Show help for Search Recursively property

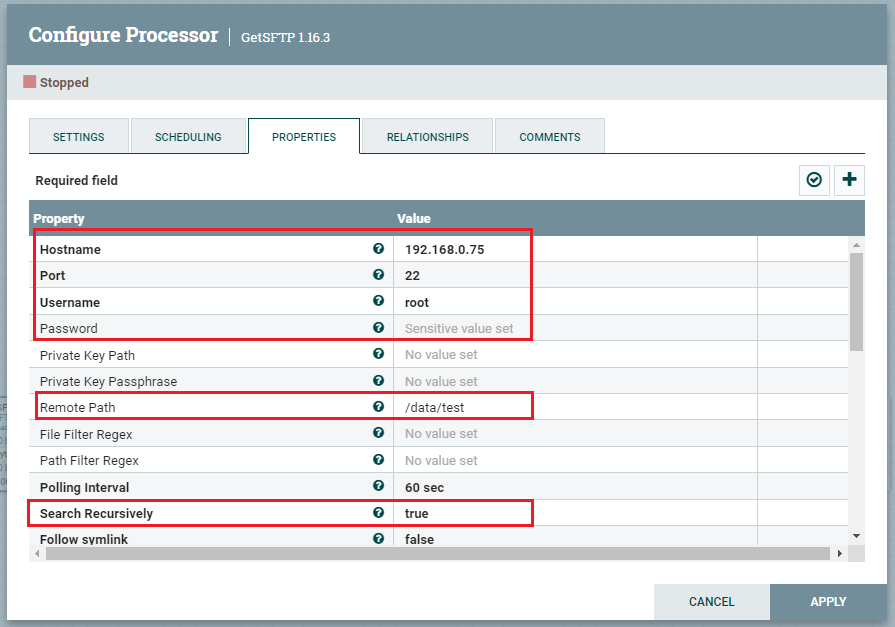378,513
